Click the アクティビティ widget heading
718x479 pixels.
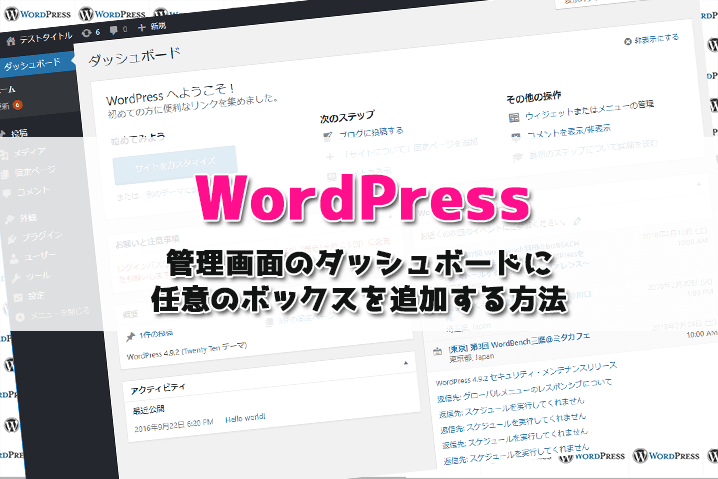[x=158, y=389]
